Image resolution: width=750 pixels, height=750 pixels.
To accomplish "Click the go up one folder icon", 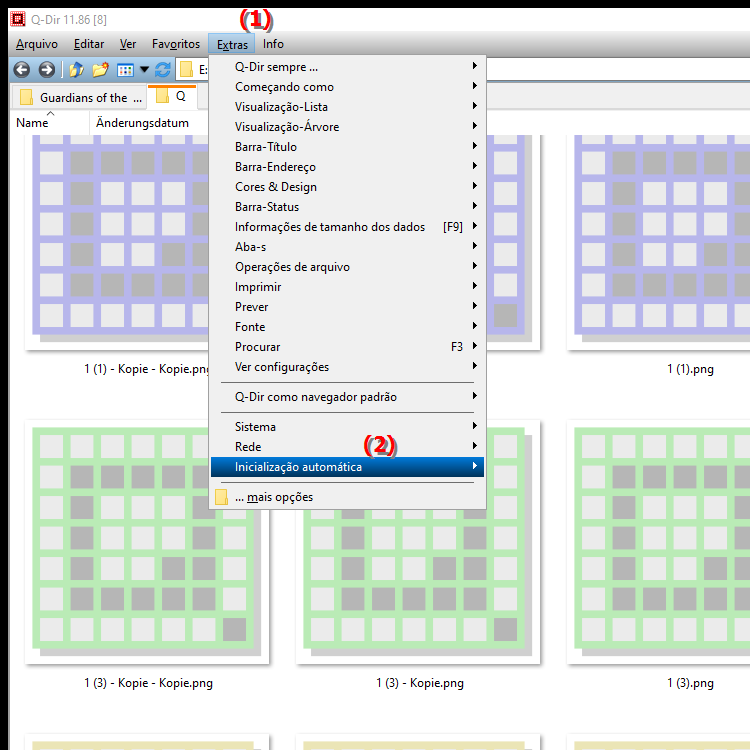I will (x=76, y=70).
